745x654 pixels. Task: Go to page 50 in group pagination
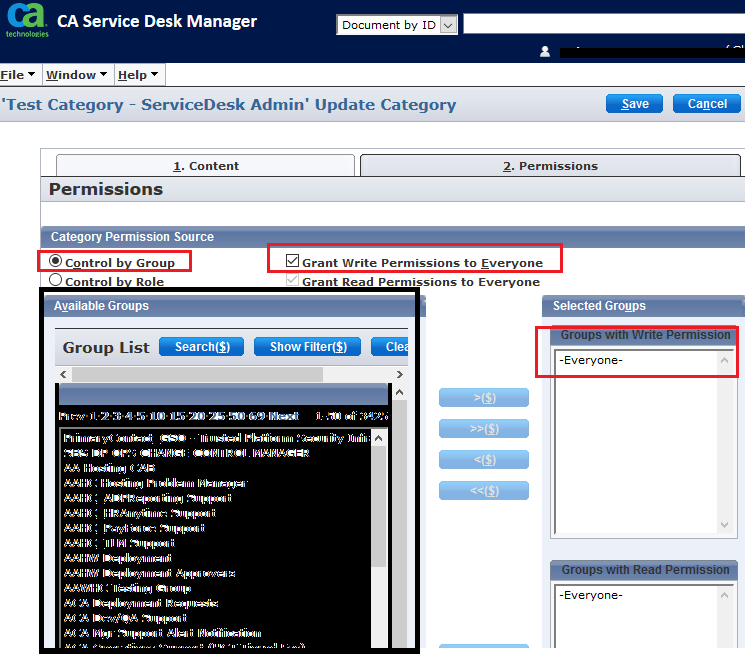237,416
